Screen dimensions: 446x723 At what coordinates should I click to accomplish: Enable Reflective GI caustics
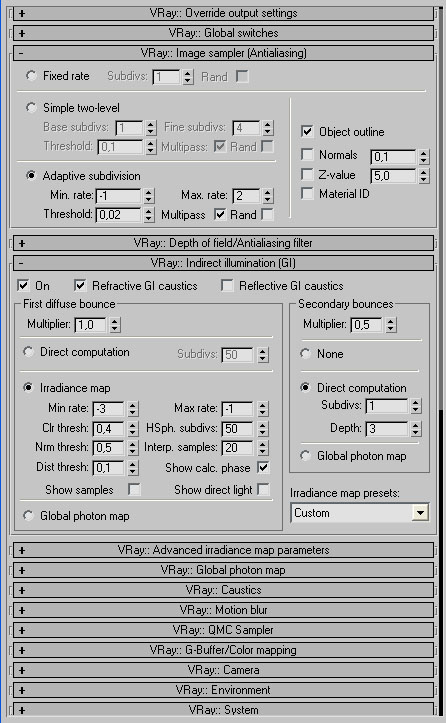click(227, 285)
